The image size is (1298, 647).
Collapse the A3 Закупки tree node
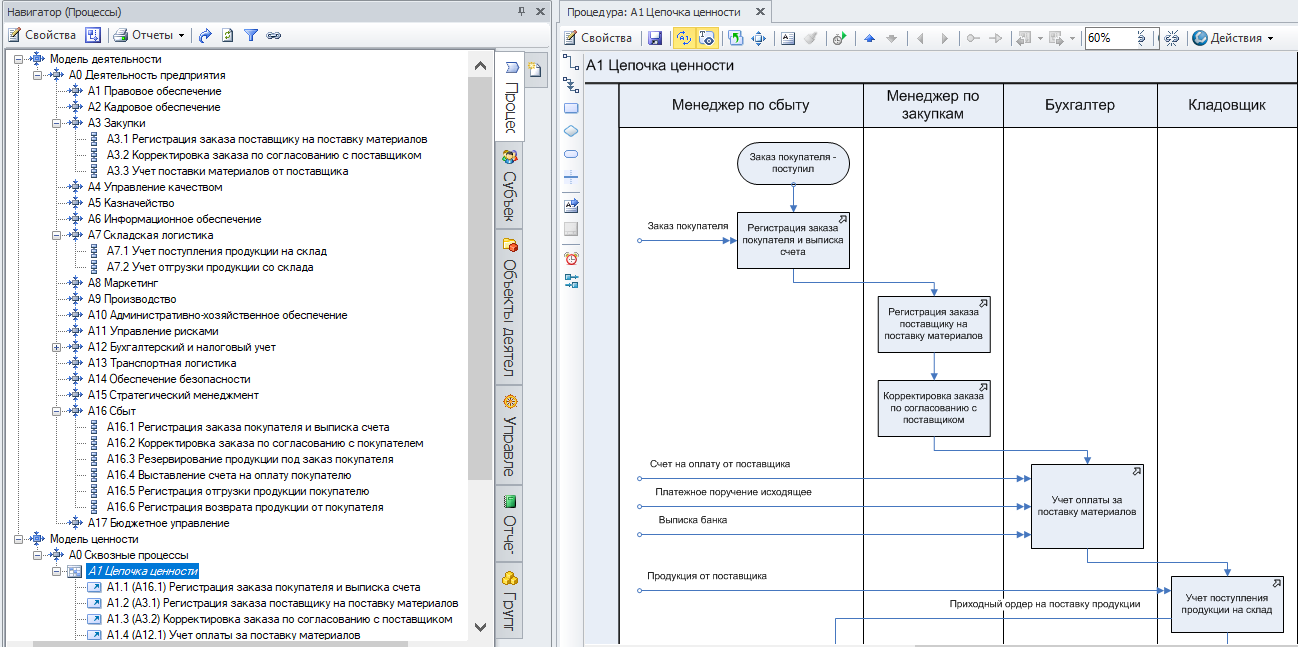click(56, 123)
